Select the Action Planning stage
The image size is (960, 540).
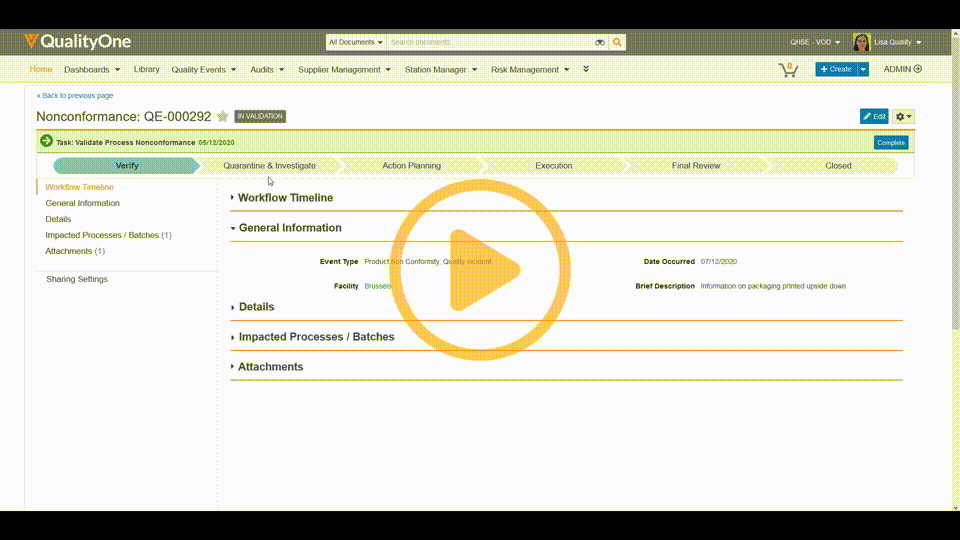(x=411, y=166)
